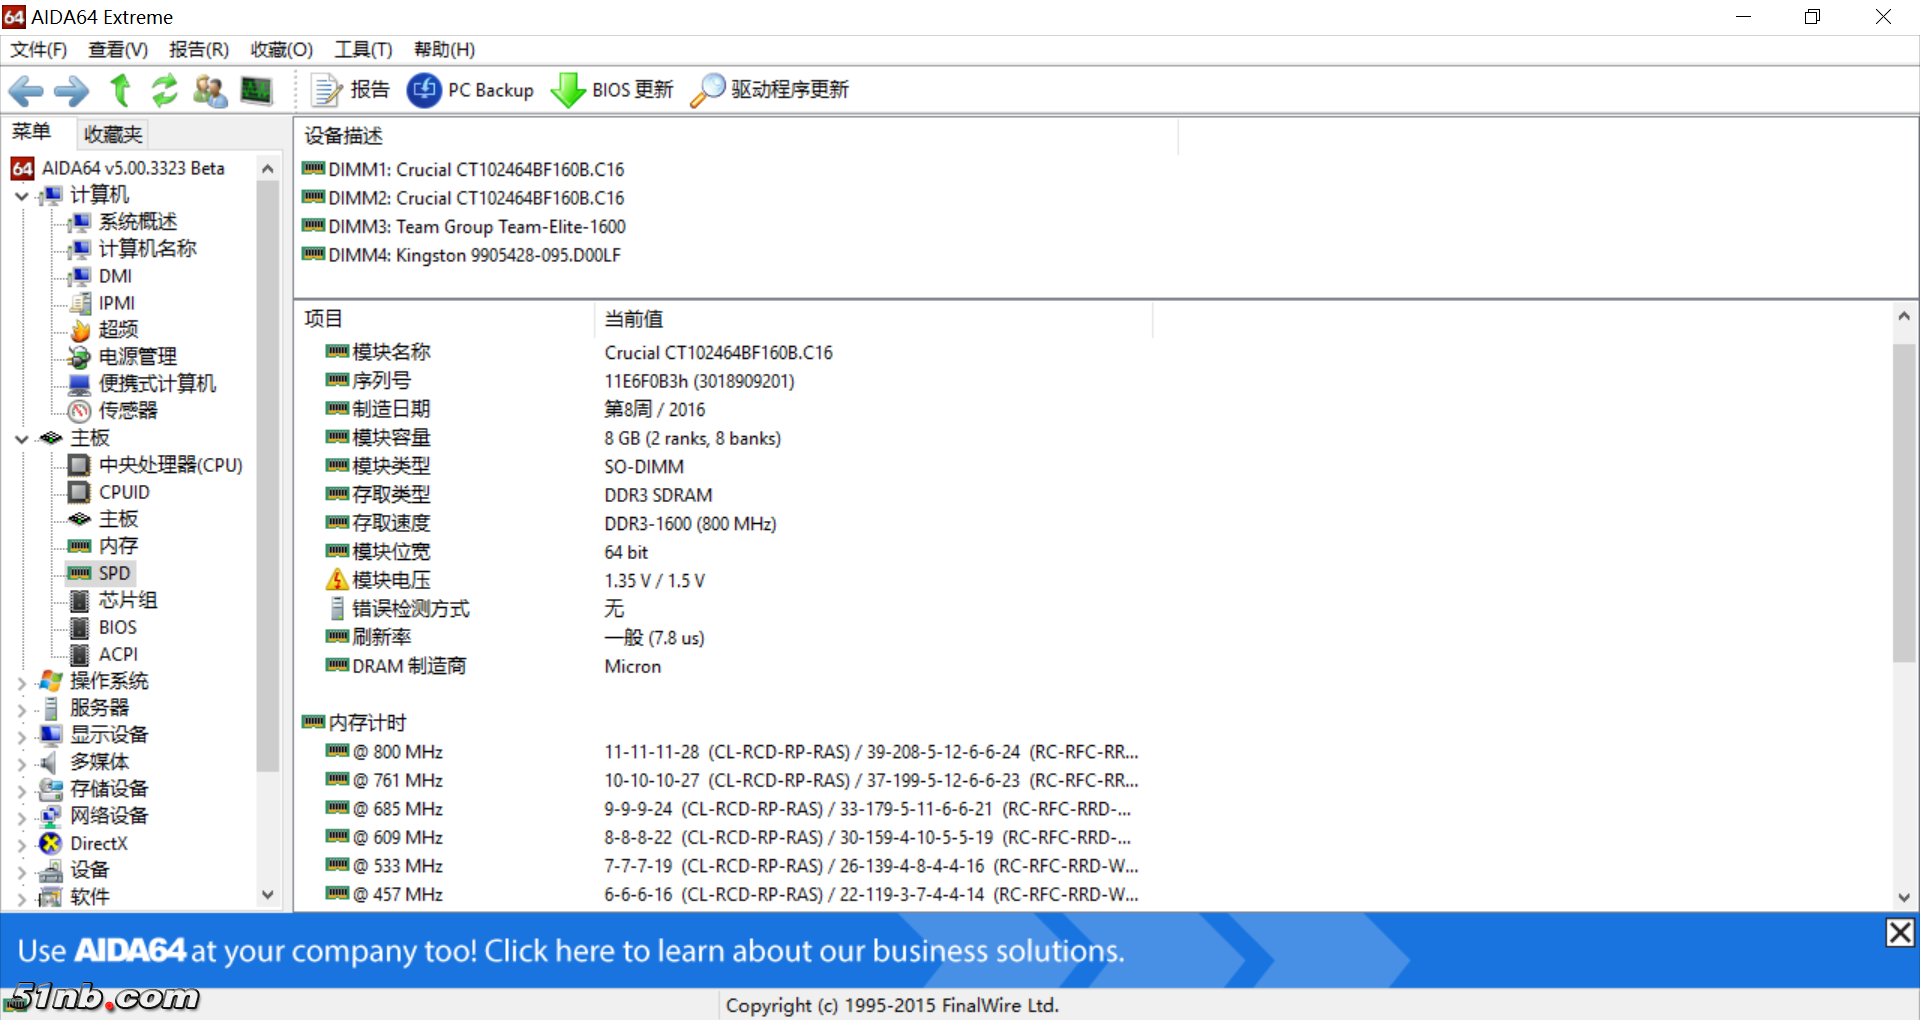Select 内存 memory tree item
Screen dimensions: 1920x1020
pos(118,546)
